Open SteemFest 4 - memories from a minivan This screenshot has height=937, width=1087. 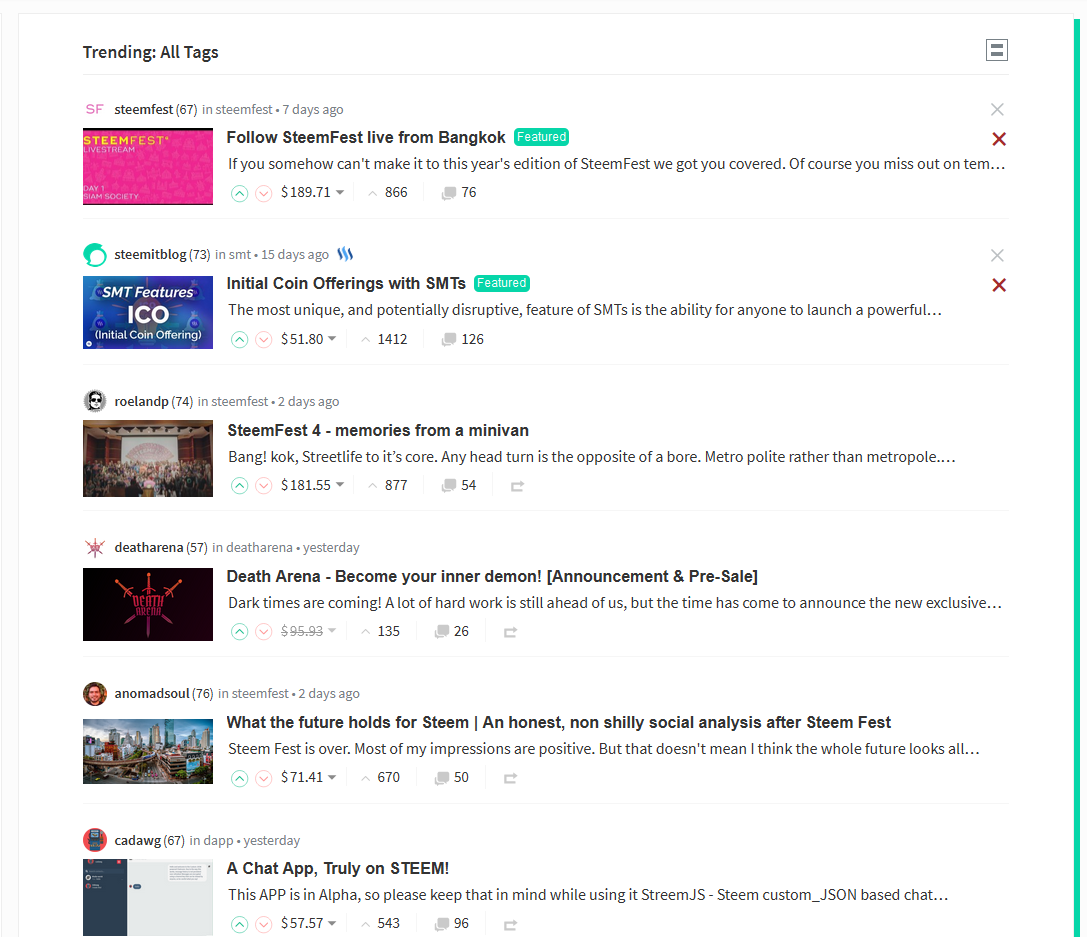pos(378,430)
